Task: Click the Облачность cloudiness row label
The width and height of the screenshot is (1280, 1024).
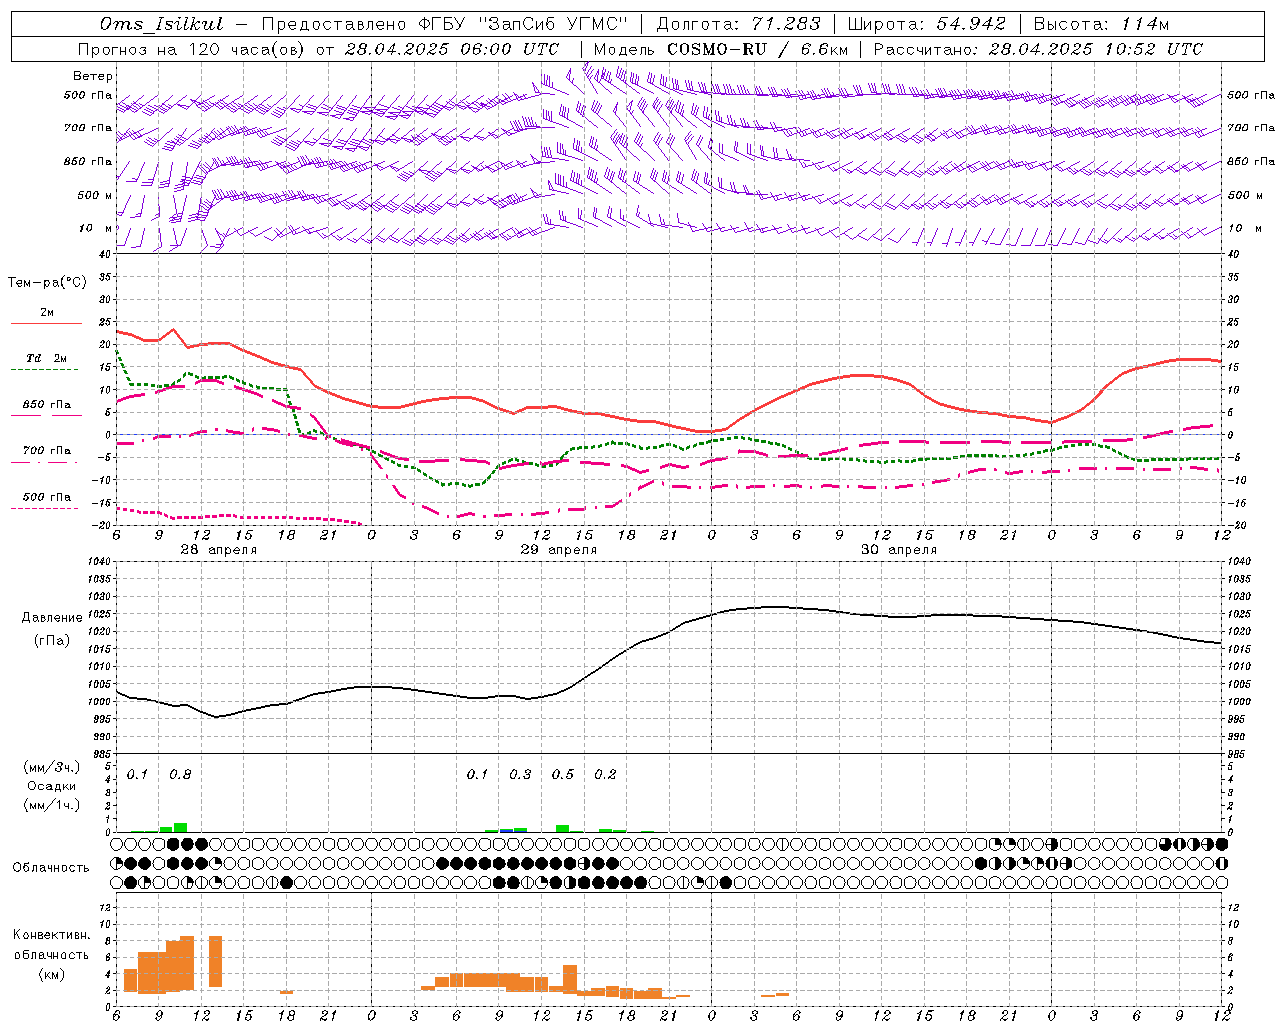Action: coord(51,868)
